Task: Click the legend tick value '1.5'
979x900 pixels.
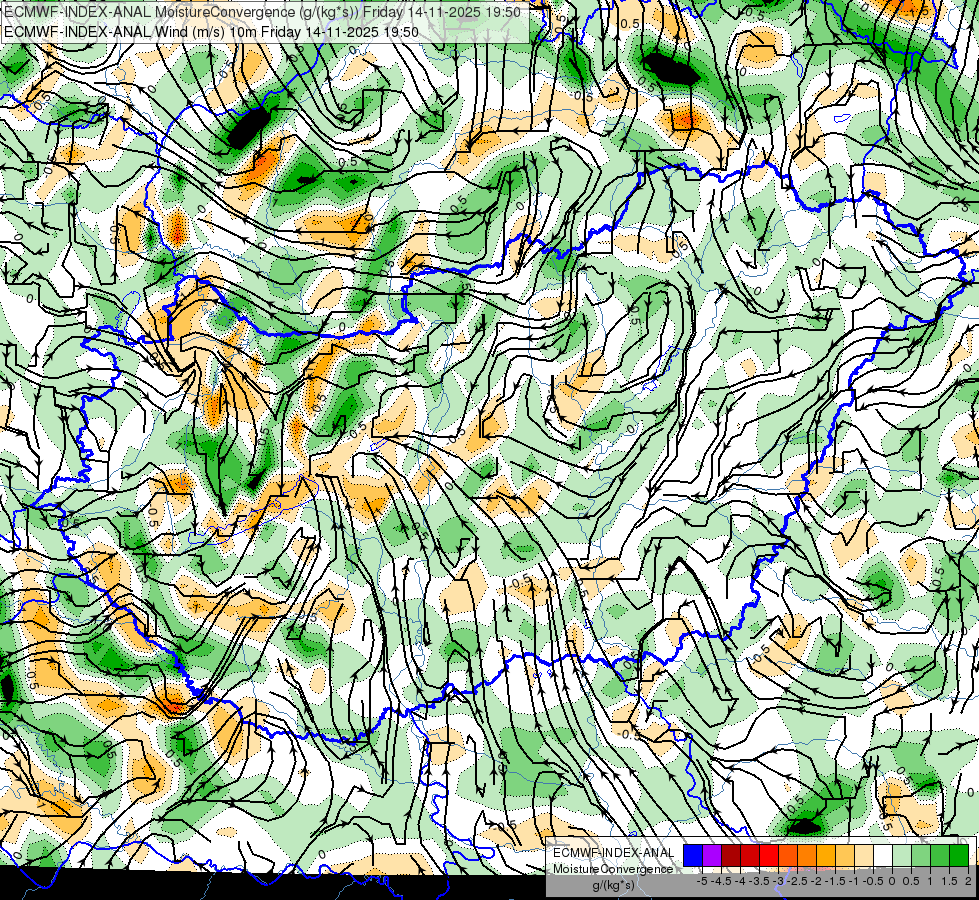Action: 949,881
